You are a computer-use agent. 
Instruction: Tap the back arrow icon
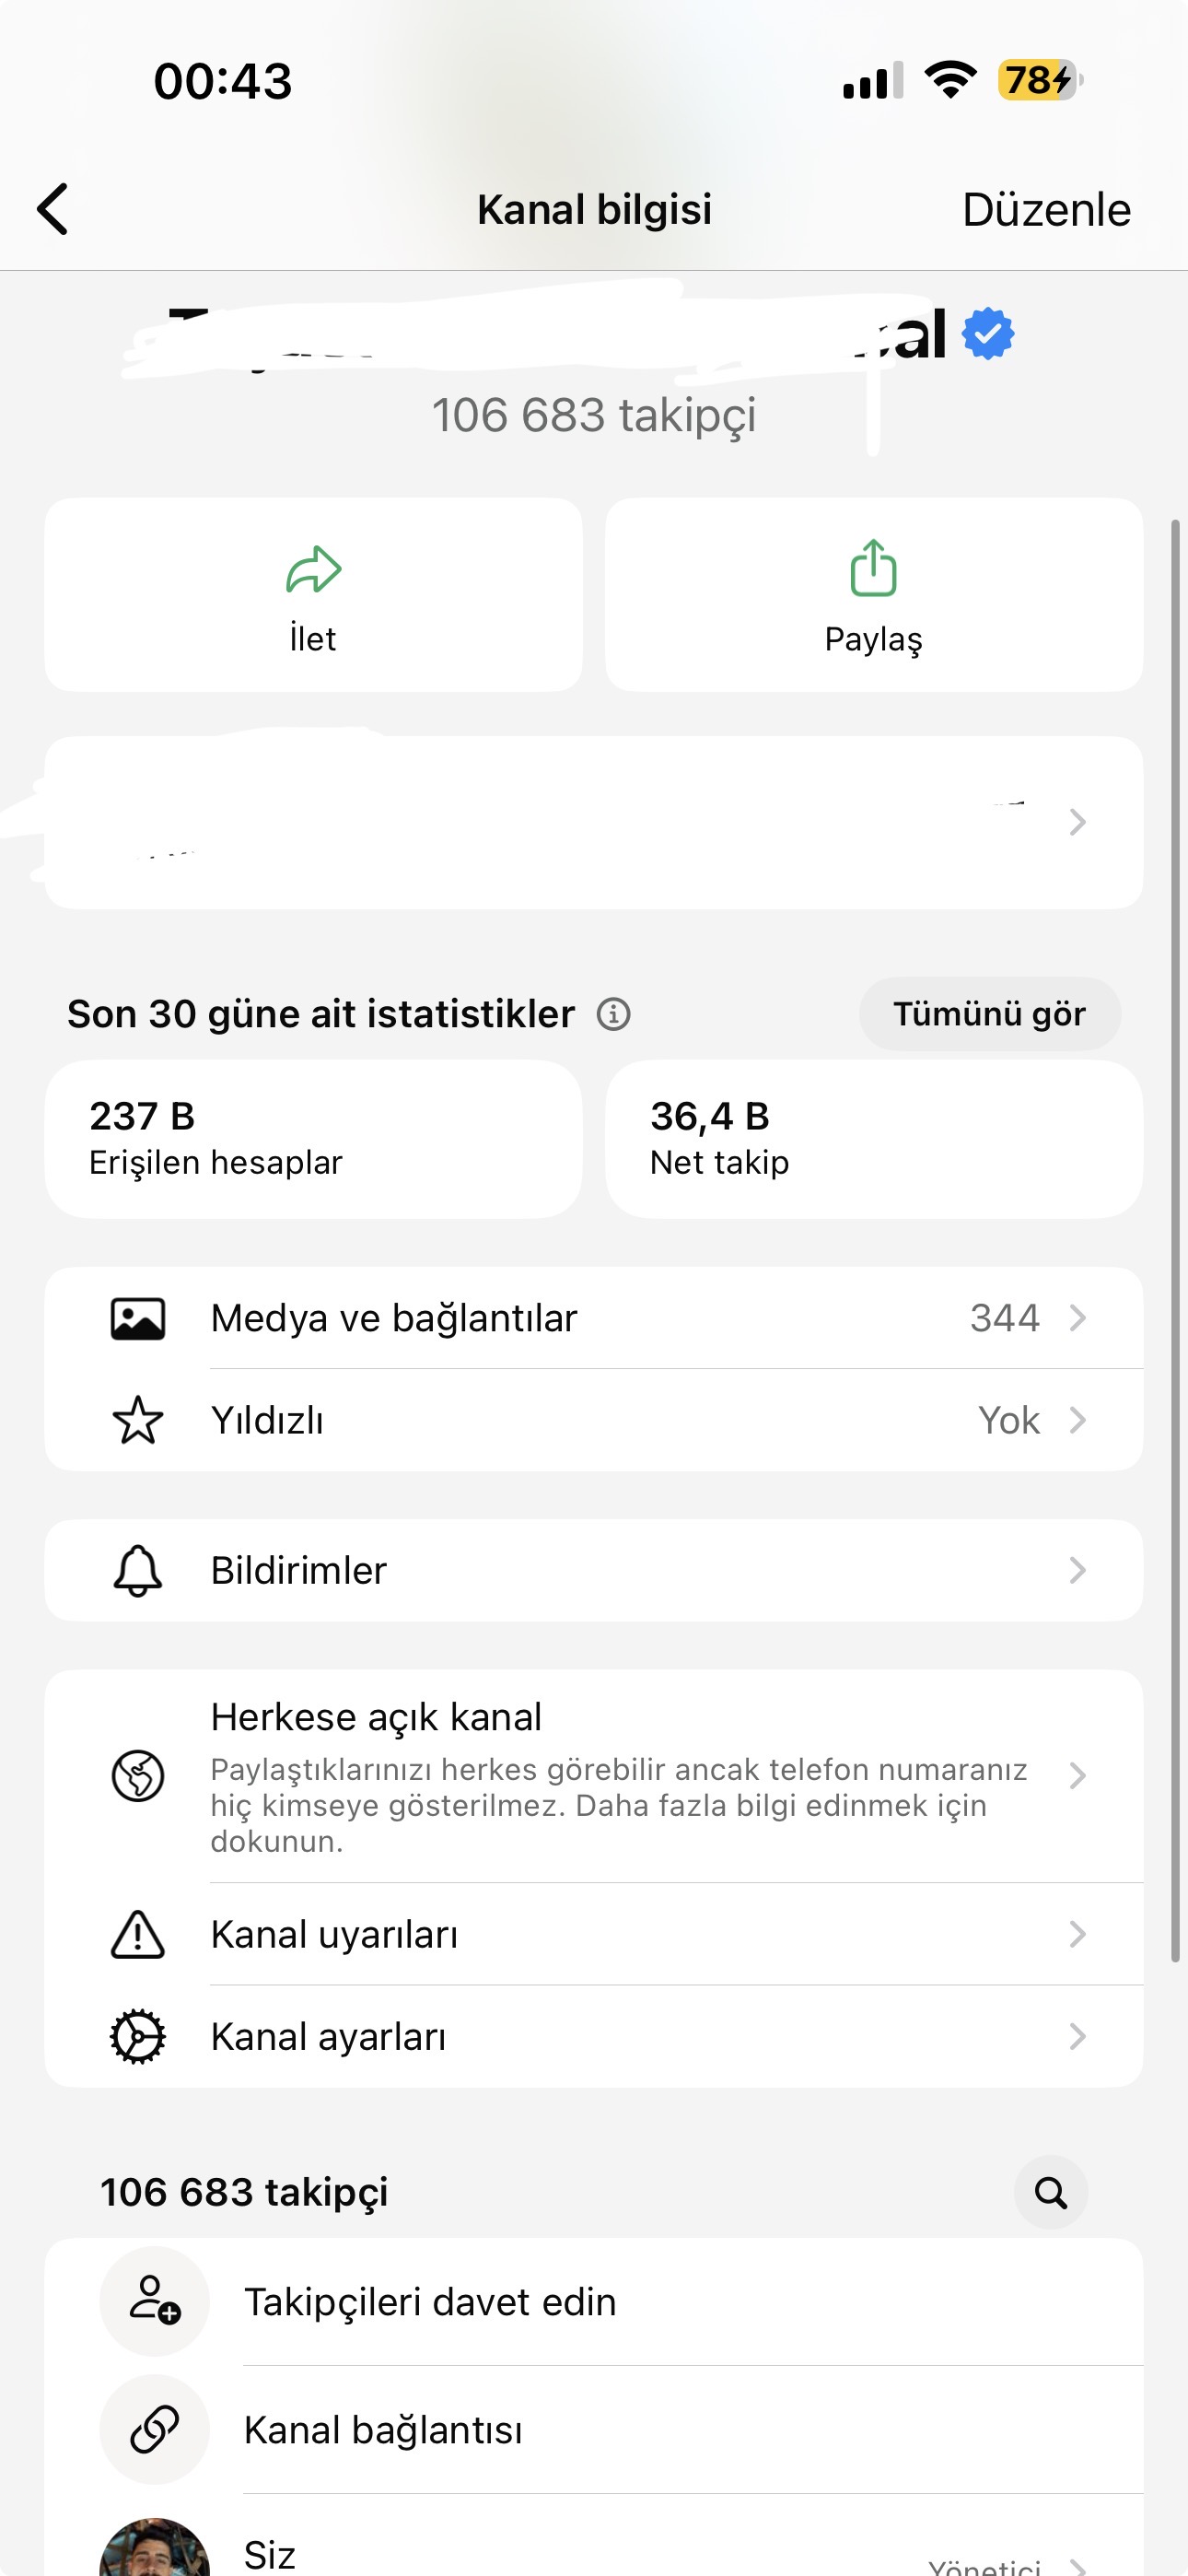52,209
